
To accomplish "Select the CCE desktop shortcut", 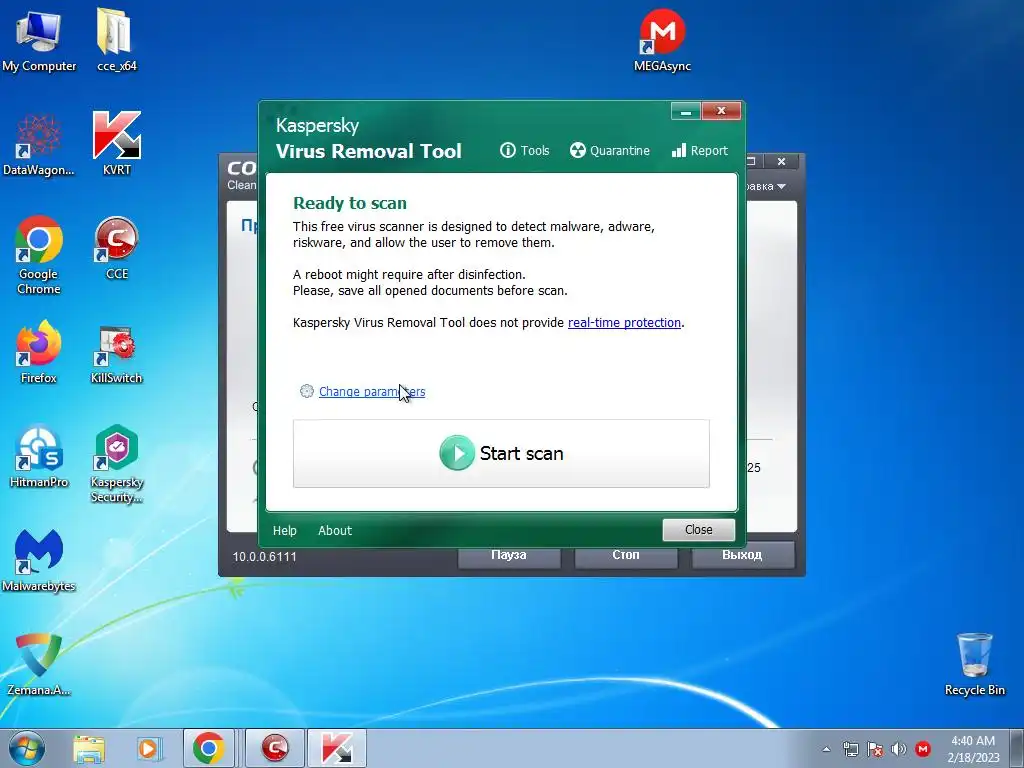I will point(116,249).
